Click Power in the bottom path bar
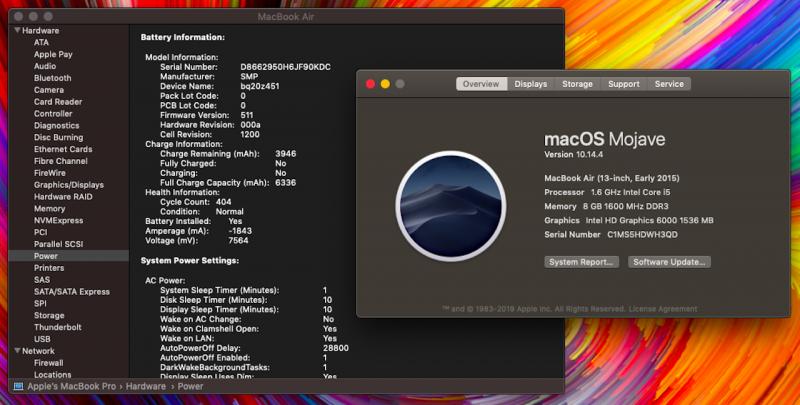Screen dimensions: 800x405 click(190, 386)
